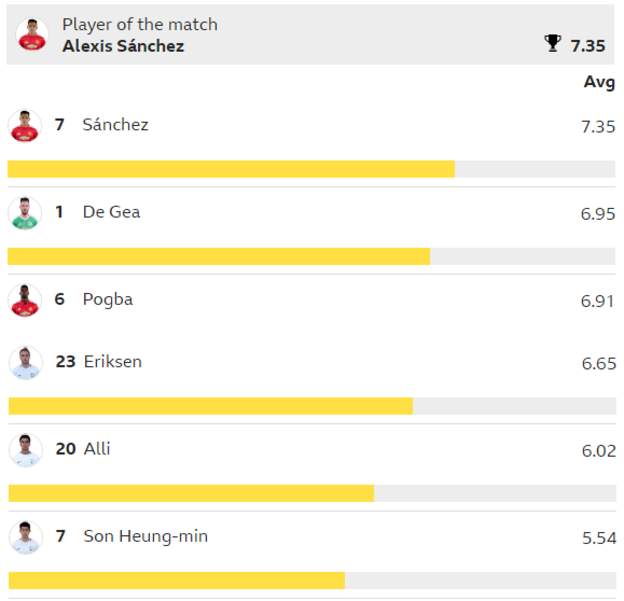Click Alli's yellow rating bar
Screen dimensions: 624x601
point(191,493)
